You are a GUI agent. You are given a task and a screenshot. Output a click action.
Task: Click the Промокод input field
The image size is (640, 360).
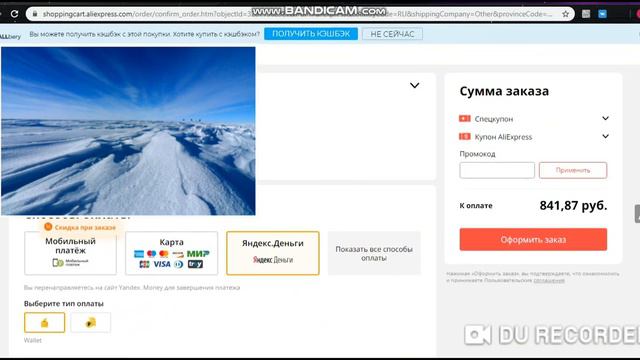(x=497, y=170)
